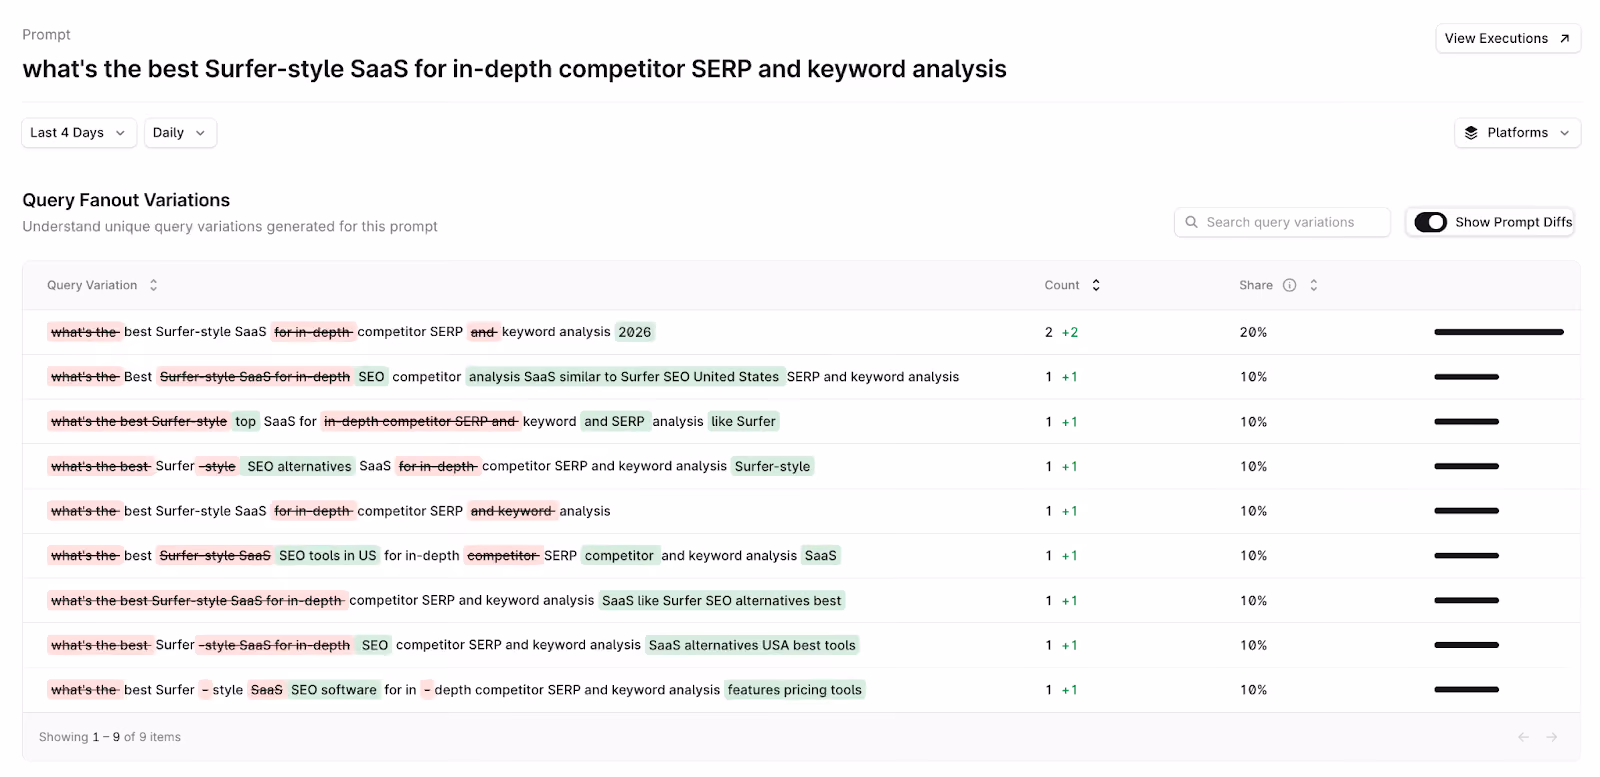Click the prompt title text
Image resolution: width=1600 pixels, height=777 pixels.
click(515, 69)
